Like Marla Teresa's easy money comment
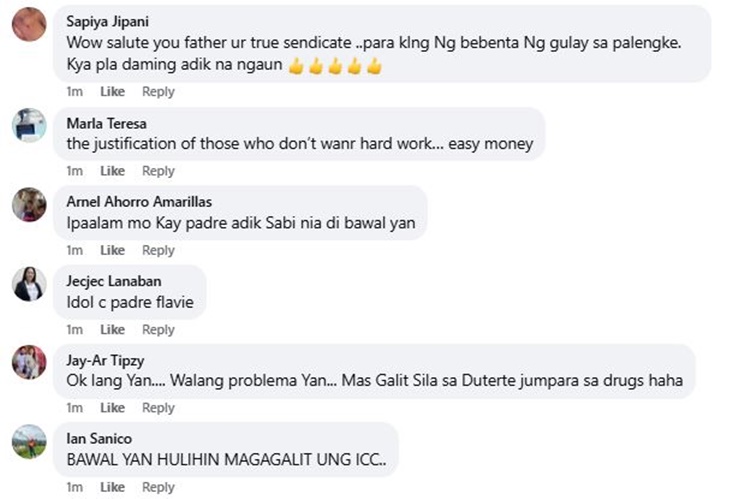The height and width of the screenshot is (499, 750). 112,171
